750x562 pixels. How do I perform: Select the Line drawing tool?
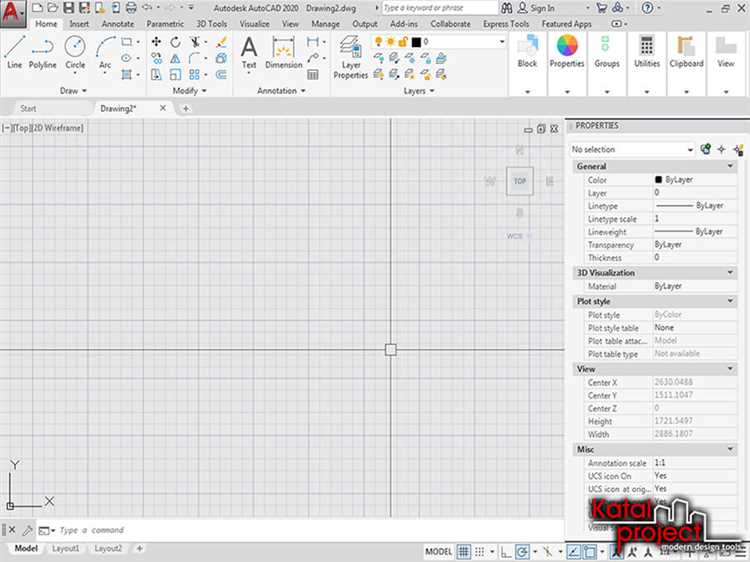[14, 51]
